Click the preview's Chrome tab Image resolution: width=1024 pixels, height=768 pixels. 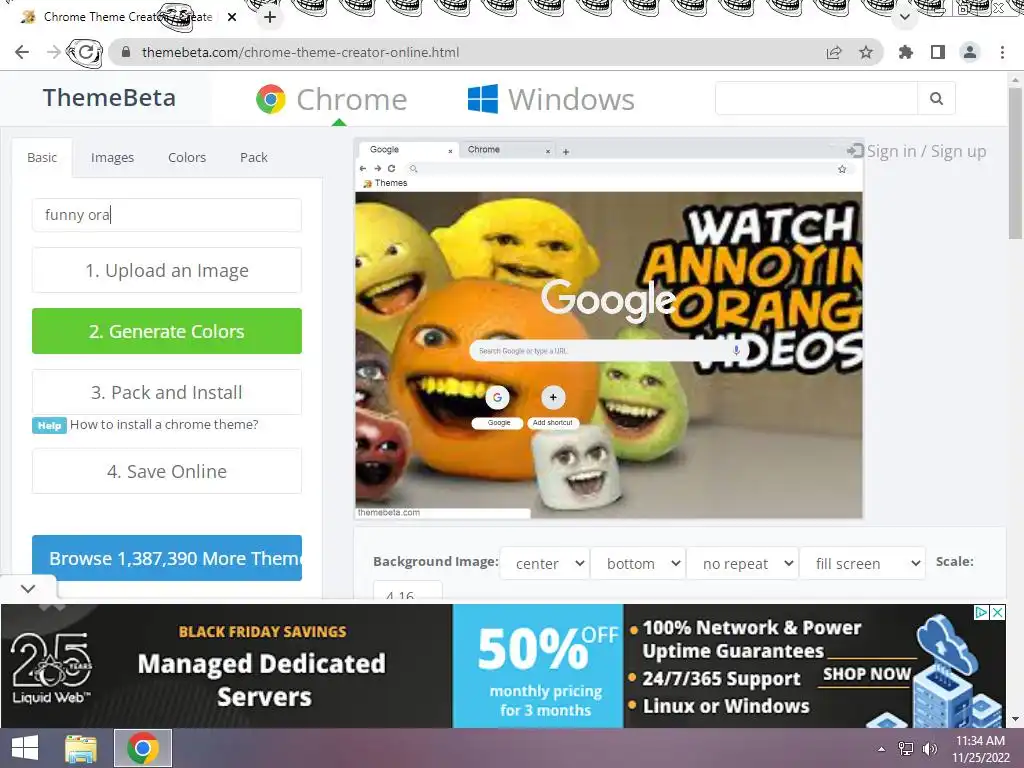506,150
